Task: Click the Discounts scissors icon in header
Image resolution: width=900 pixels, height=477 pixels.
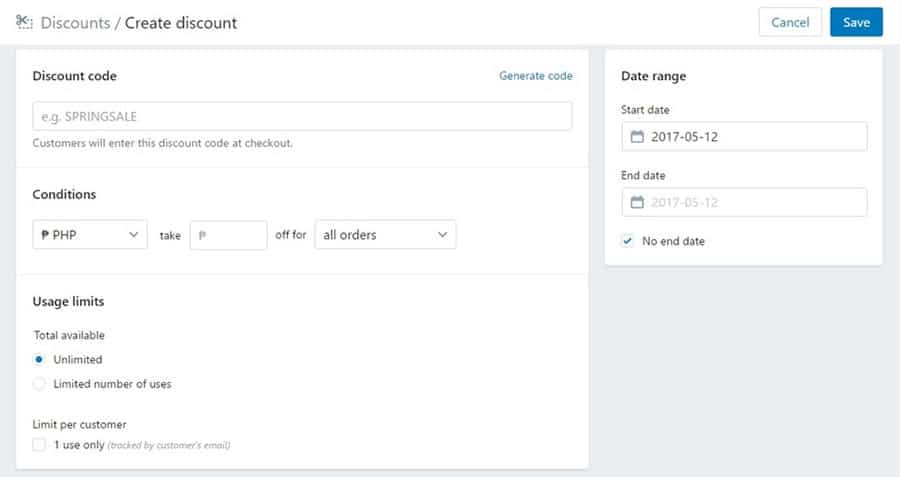Action: (24, 22)
